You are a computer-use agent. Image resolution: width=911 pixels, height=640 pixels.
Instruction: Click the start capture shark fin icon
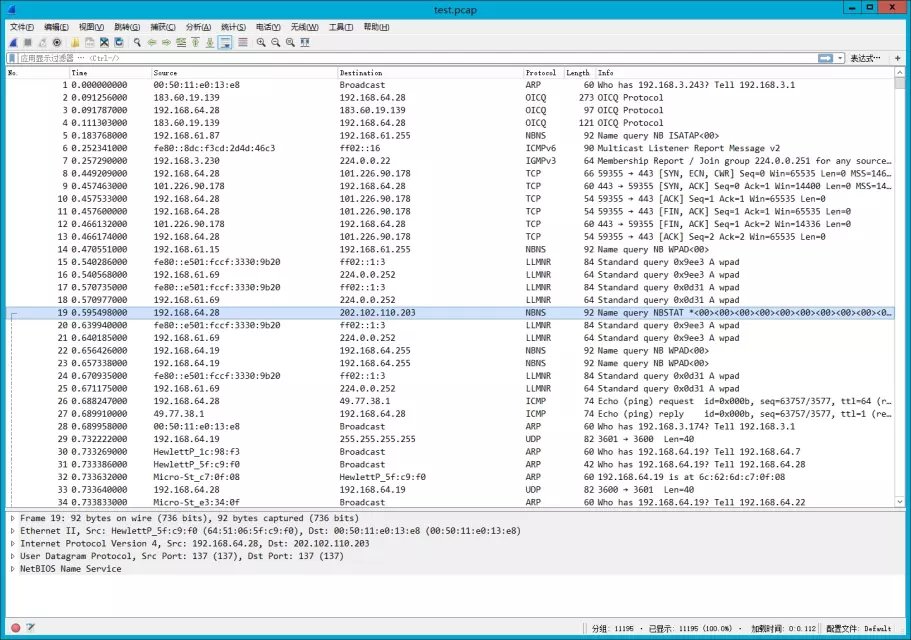point(13,42)
